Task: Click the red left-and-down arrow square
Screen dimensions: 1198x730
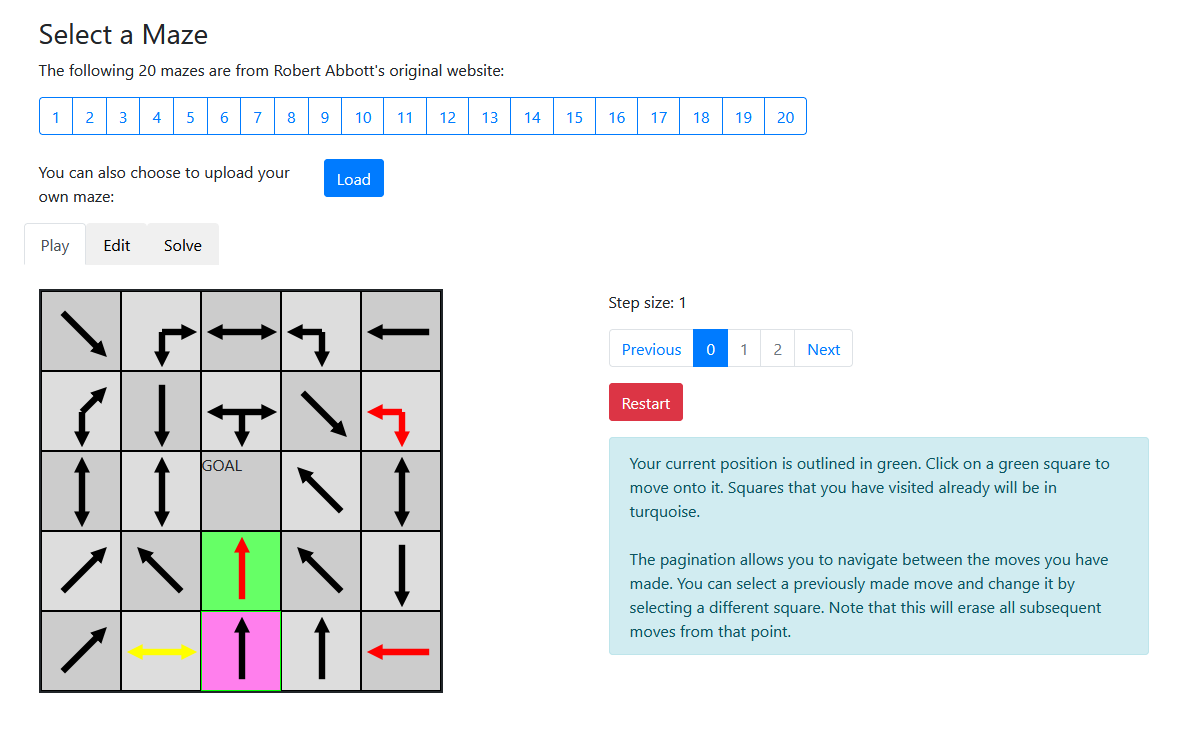Action: coord(401,411)
